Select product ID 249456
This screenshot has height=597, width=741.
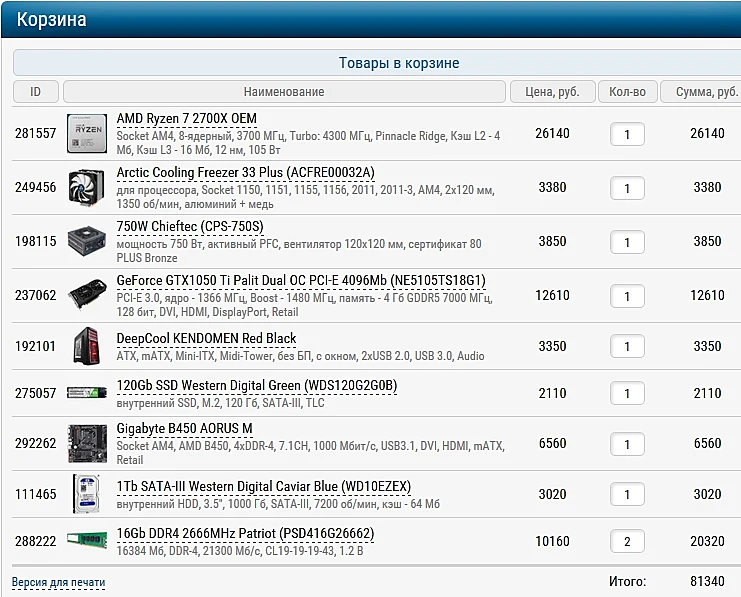tap(35, 187)
